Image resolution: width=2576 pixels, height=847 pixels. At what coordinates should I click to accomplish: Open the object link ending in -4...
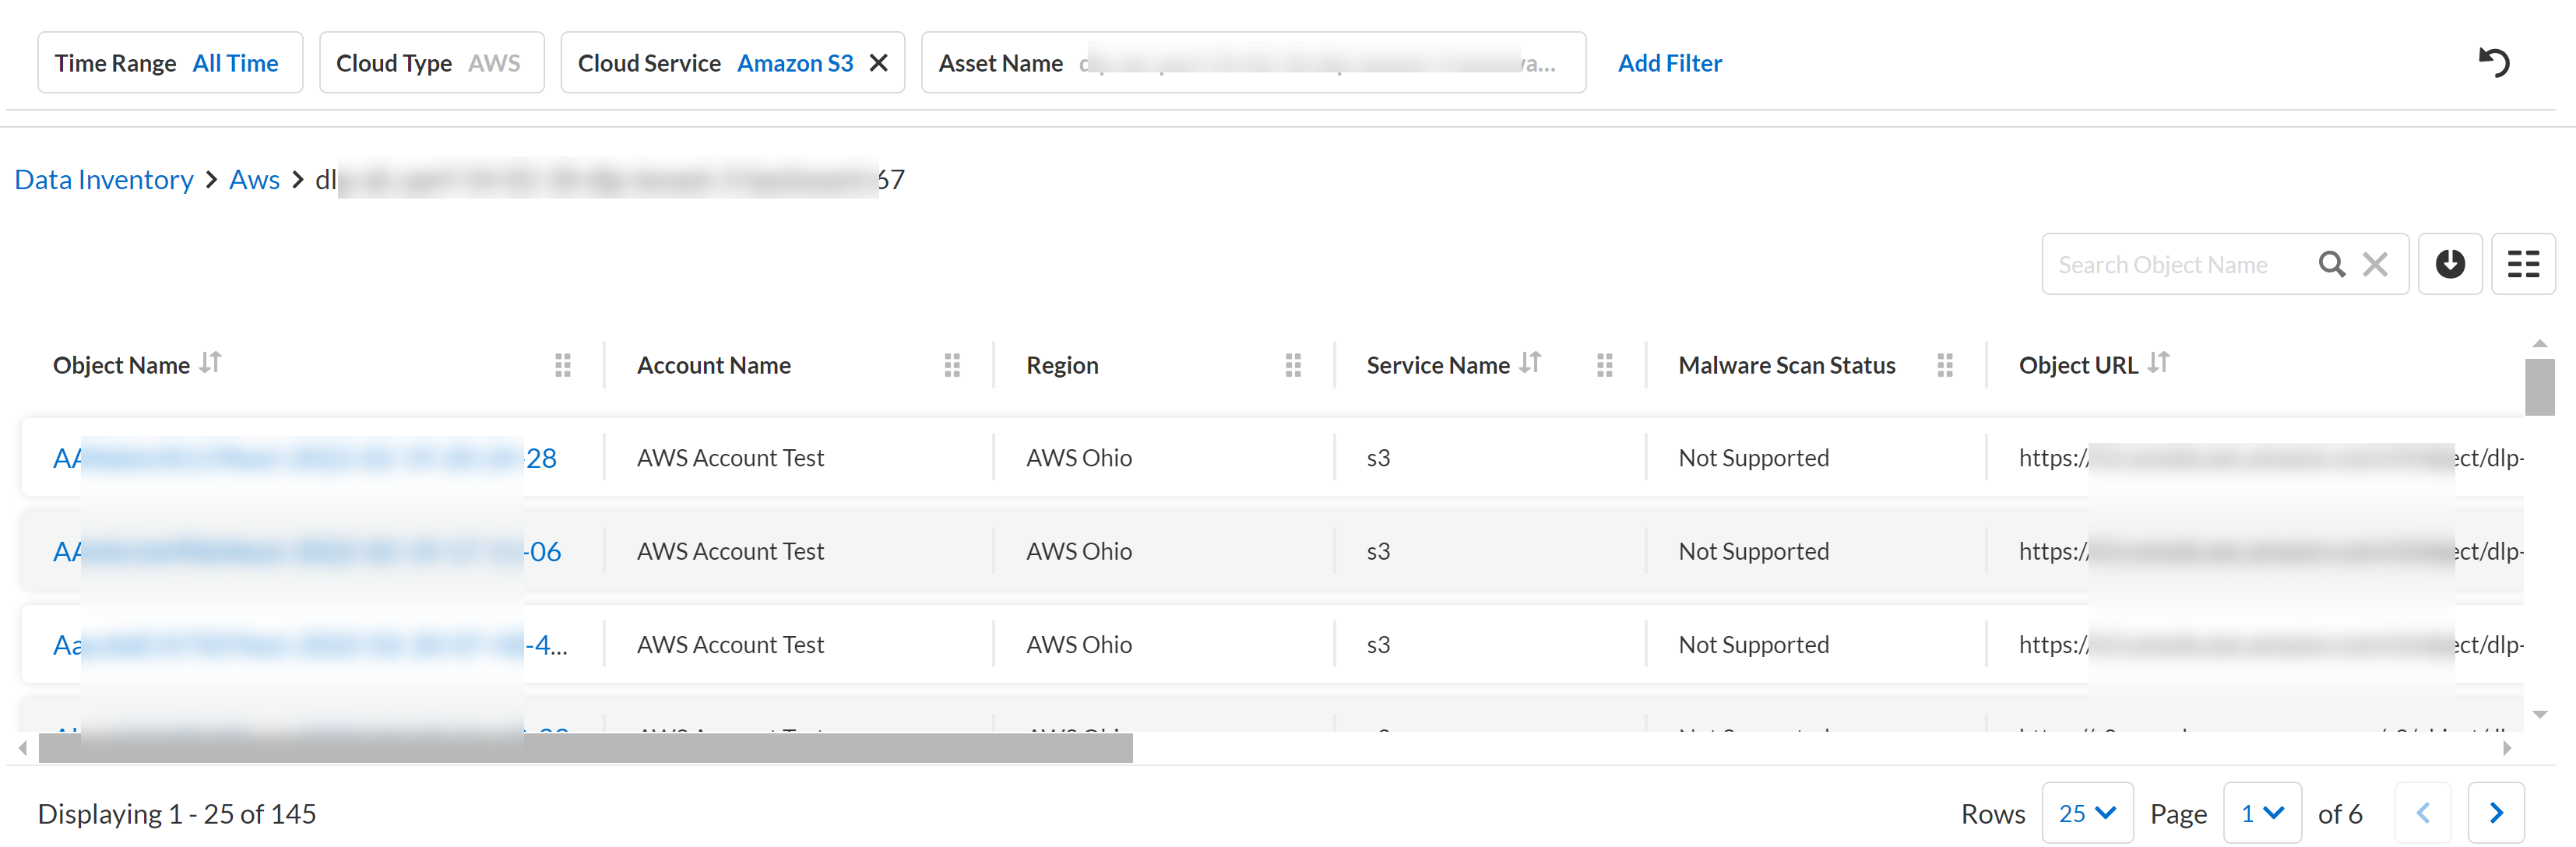pos(310,645)
